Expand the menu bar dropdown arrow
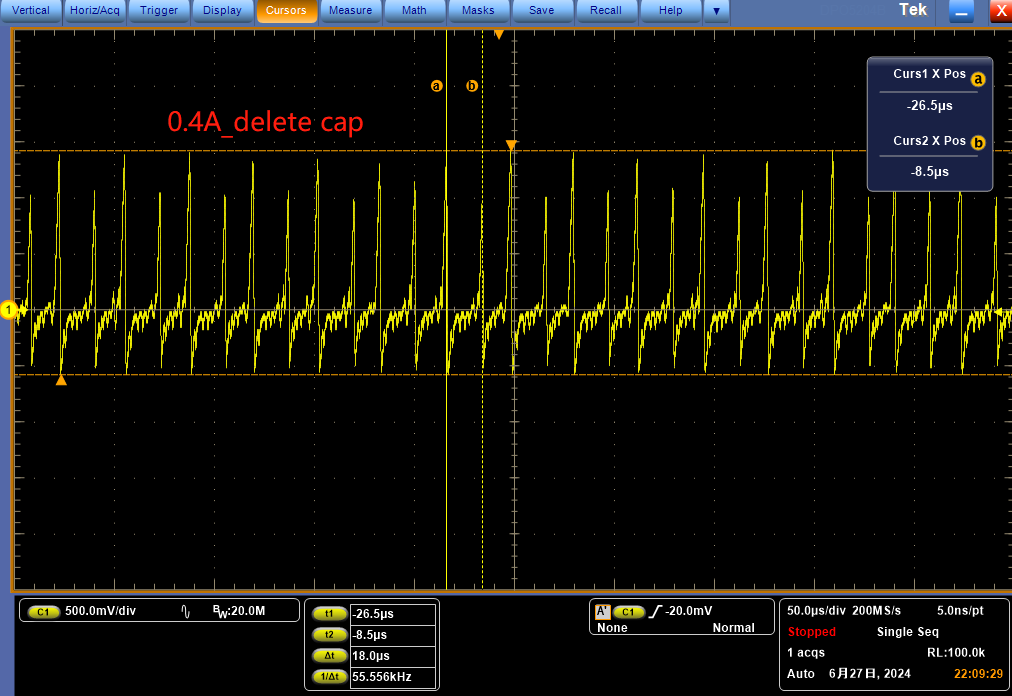The width and height of the screenshot is (1012, 696). (x=716, y=10)
